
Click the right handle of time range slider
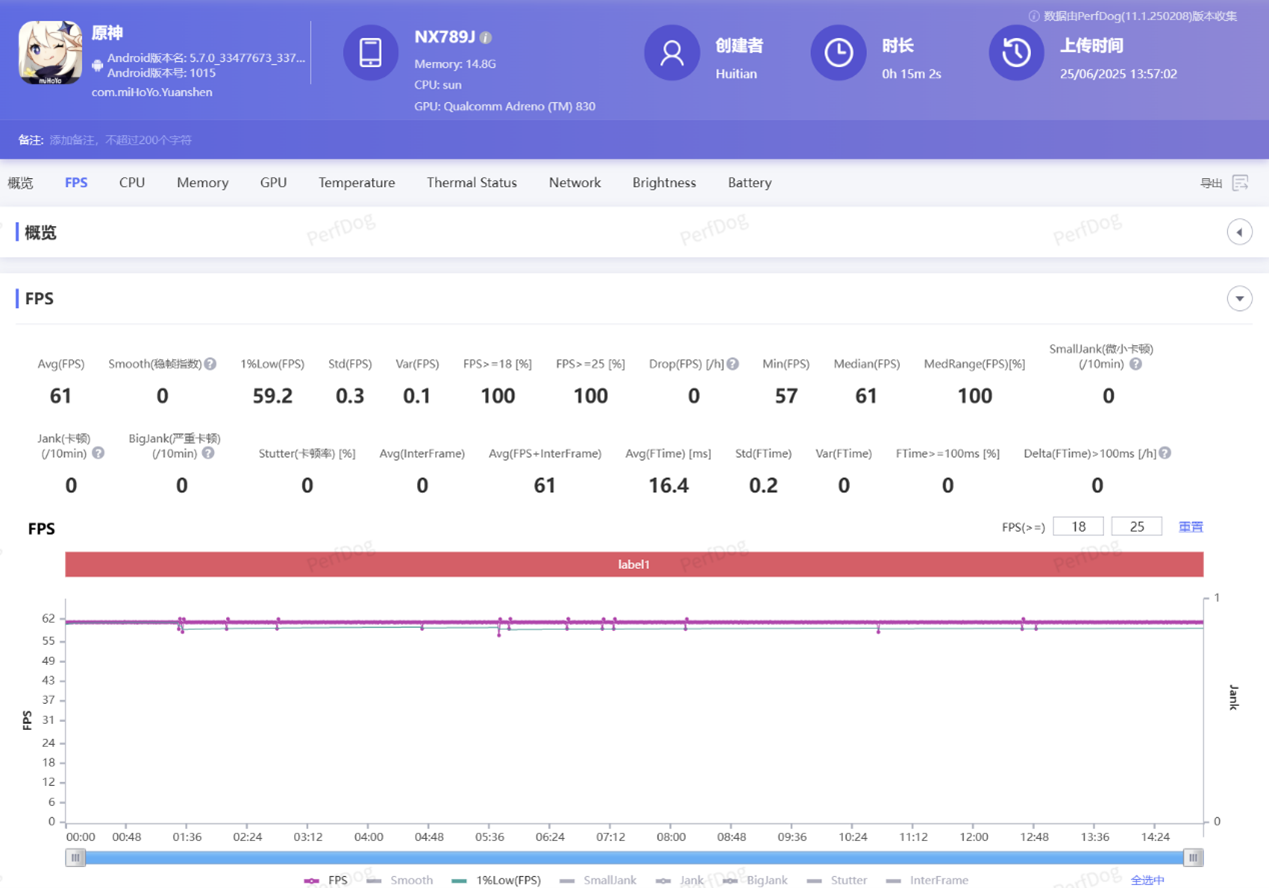[x=1193, y=858]
